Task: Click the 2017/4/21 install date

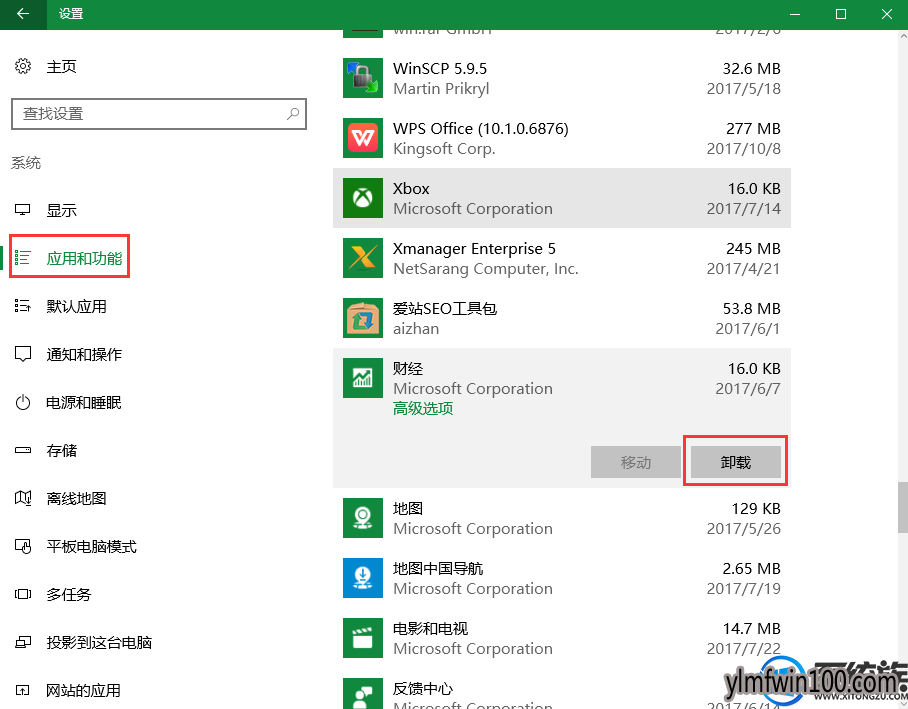Action: pos(744,269)
